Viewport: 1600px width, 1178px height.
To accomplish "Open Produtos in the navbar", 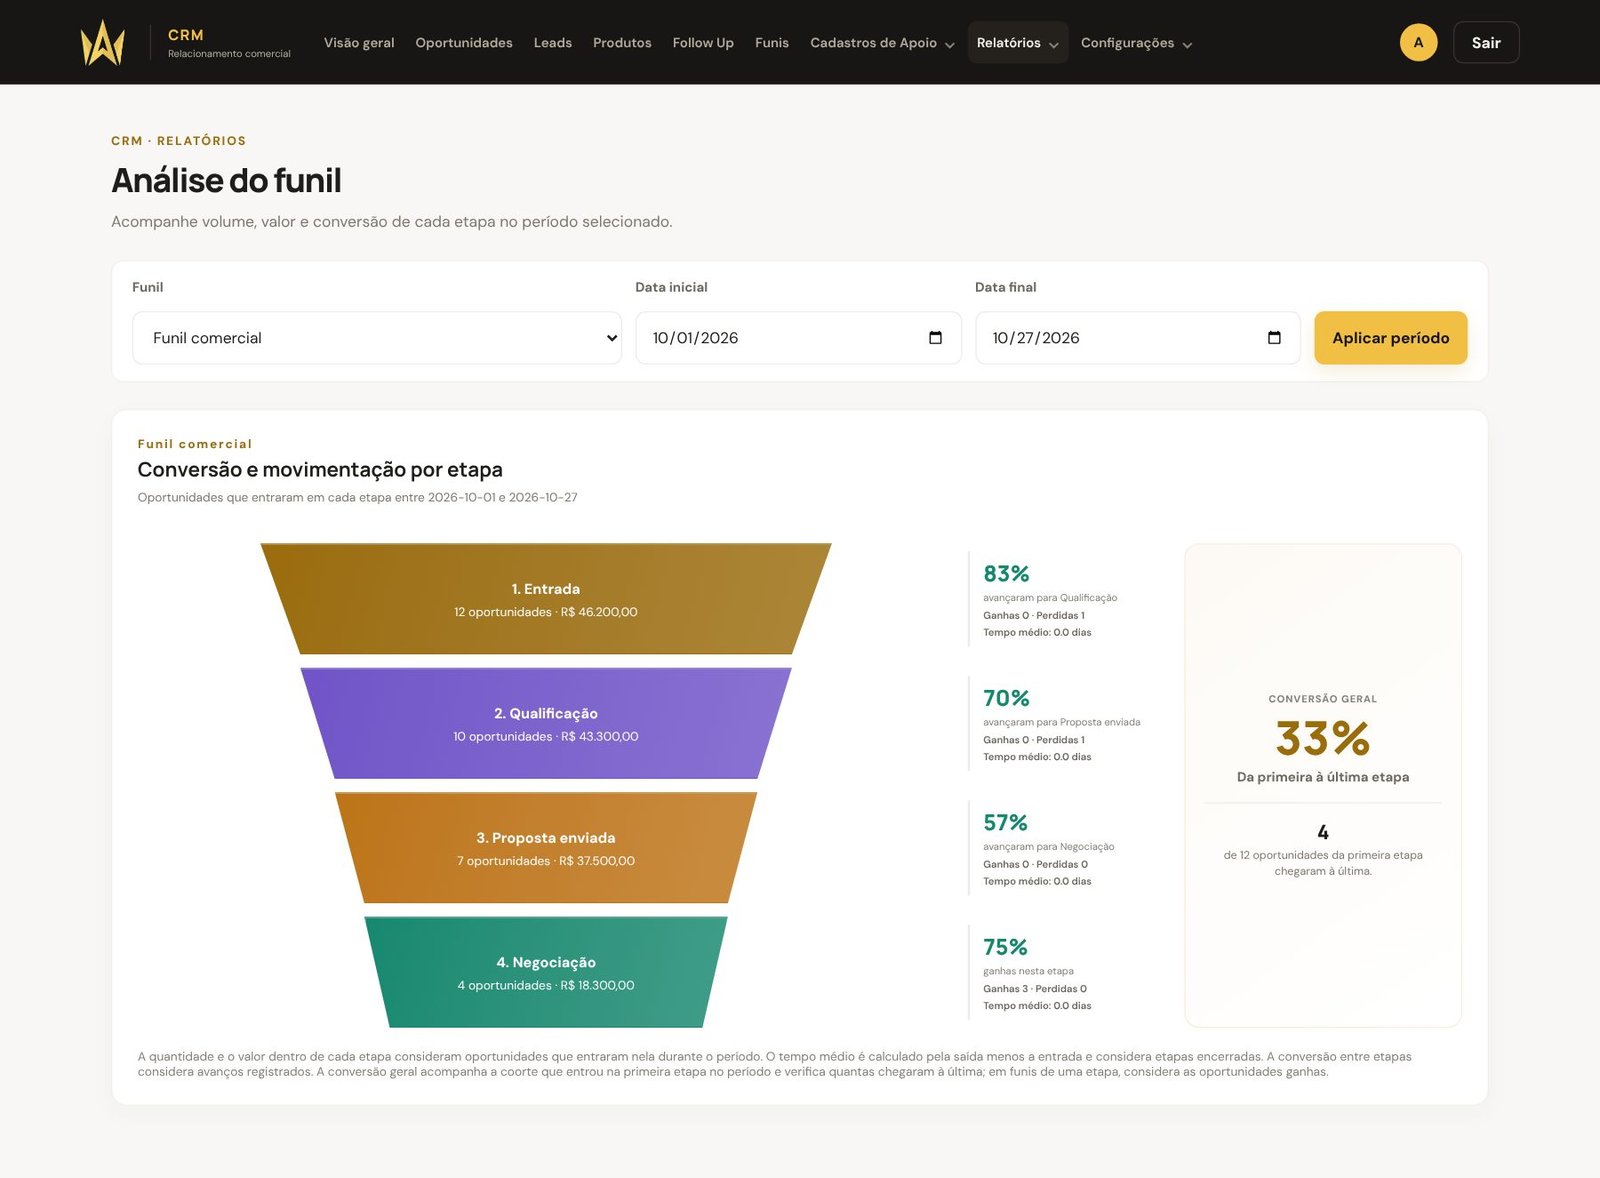I will tap(622, 43).
